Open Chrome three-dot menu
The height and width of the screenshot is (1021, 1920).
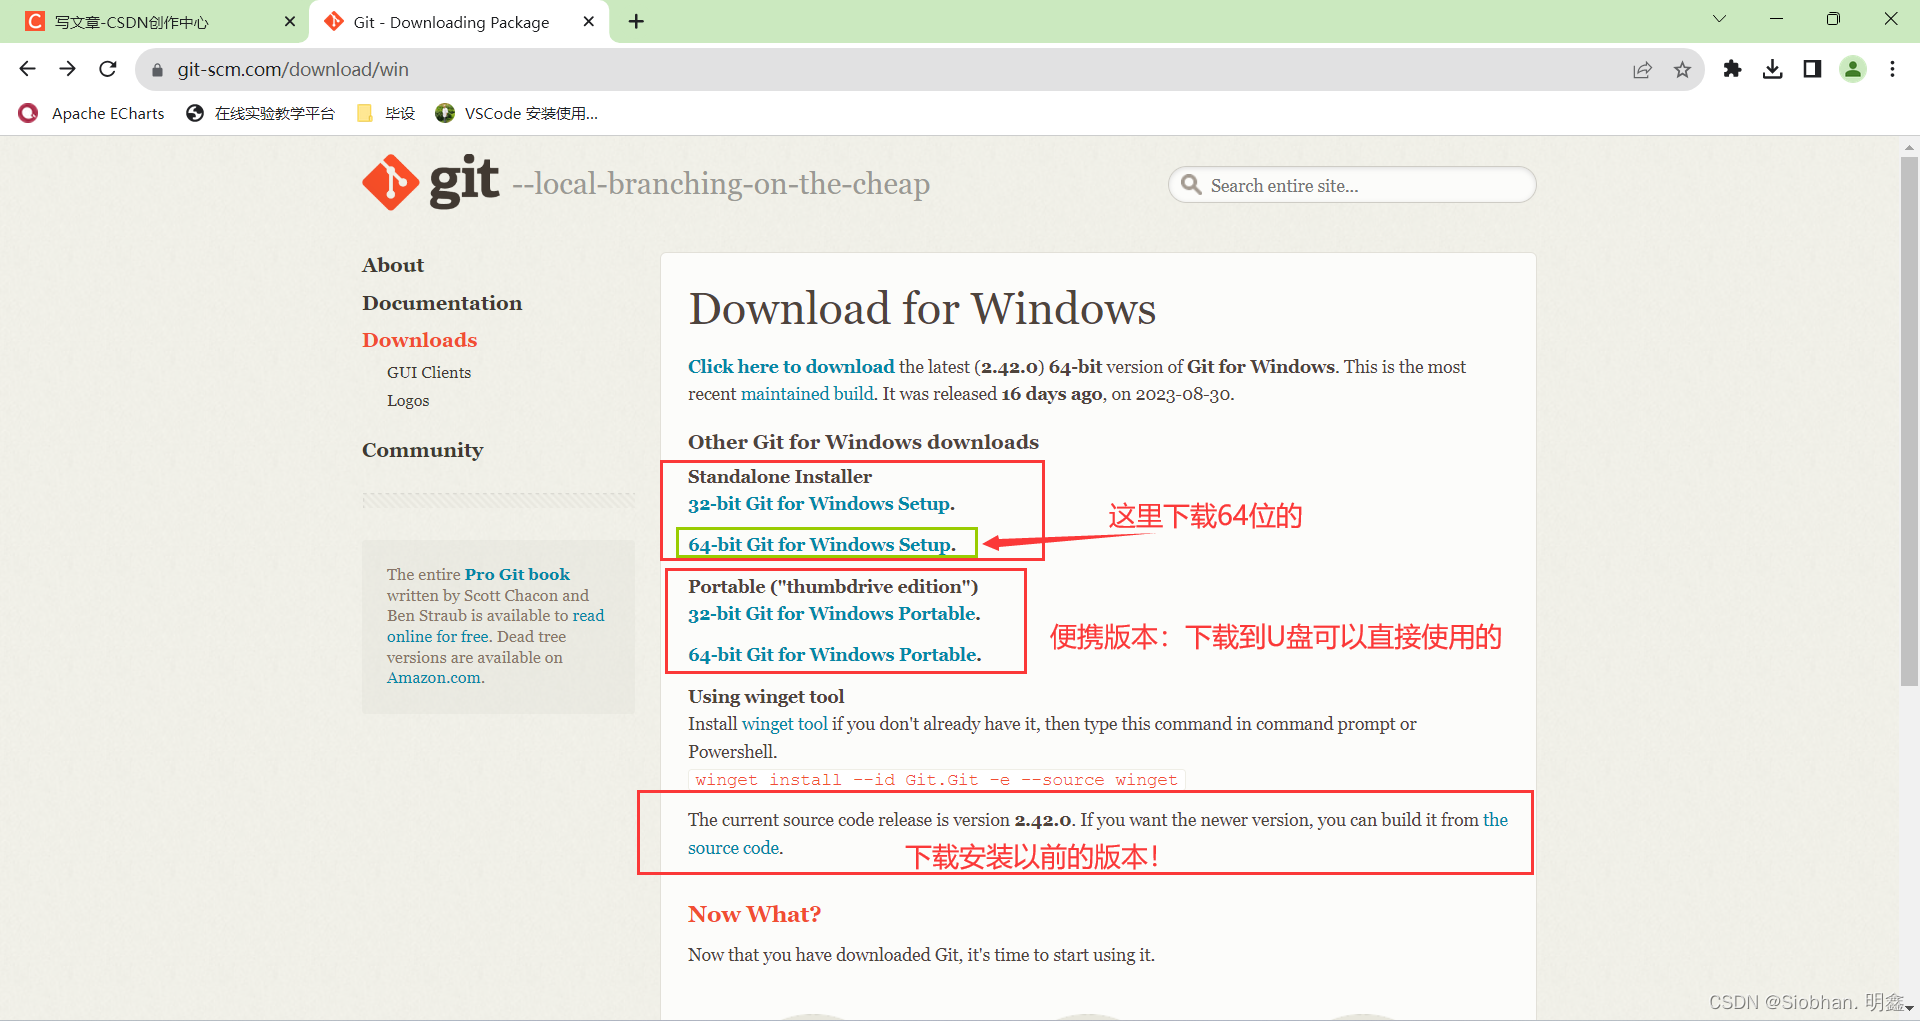(1892, 69)
